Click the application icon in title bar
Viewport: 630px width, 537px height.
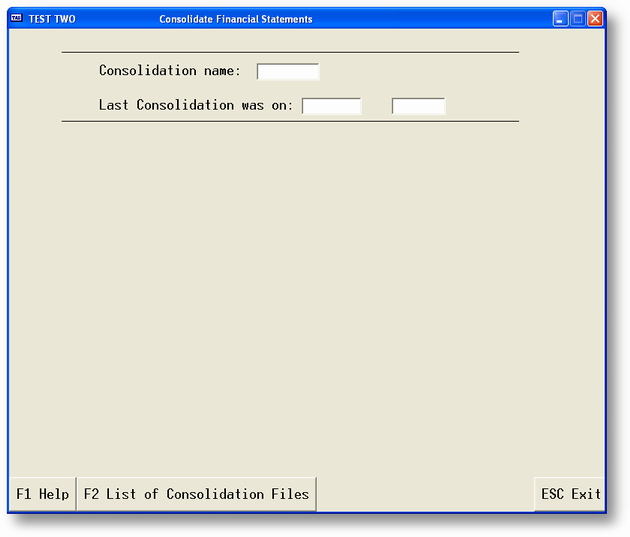tap(16, 18)
